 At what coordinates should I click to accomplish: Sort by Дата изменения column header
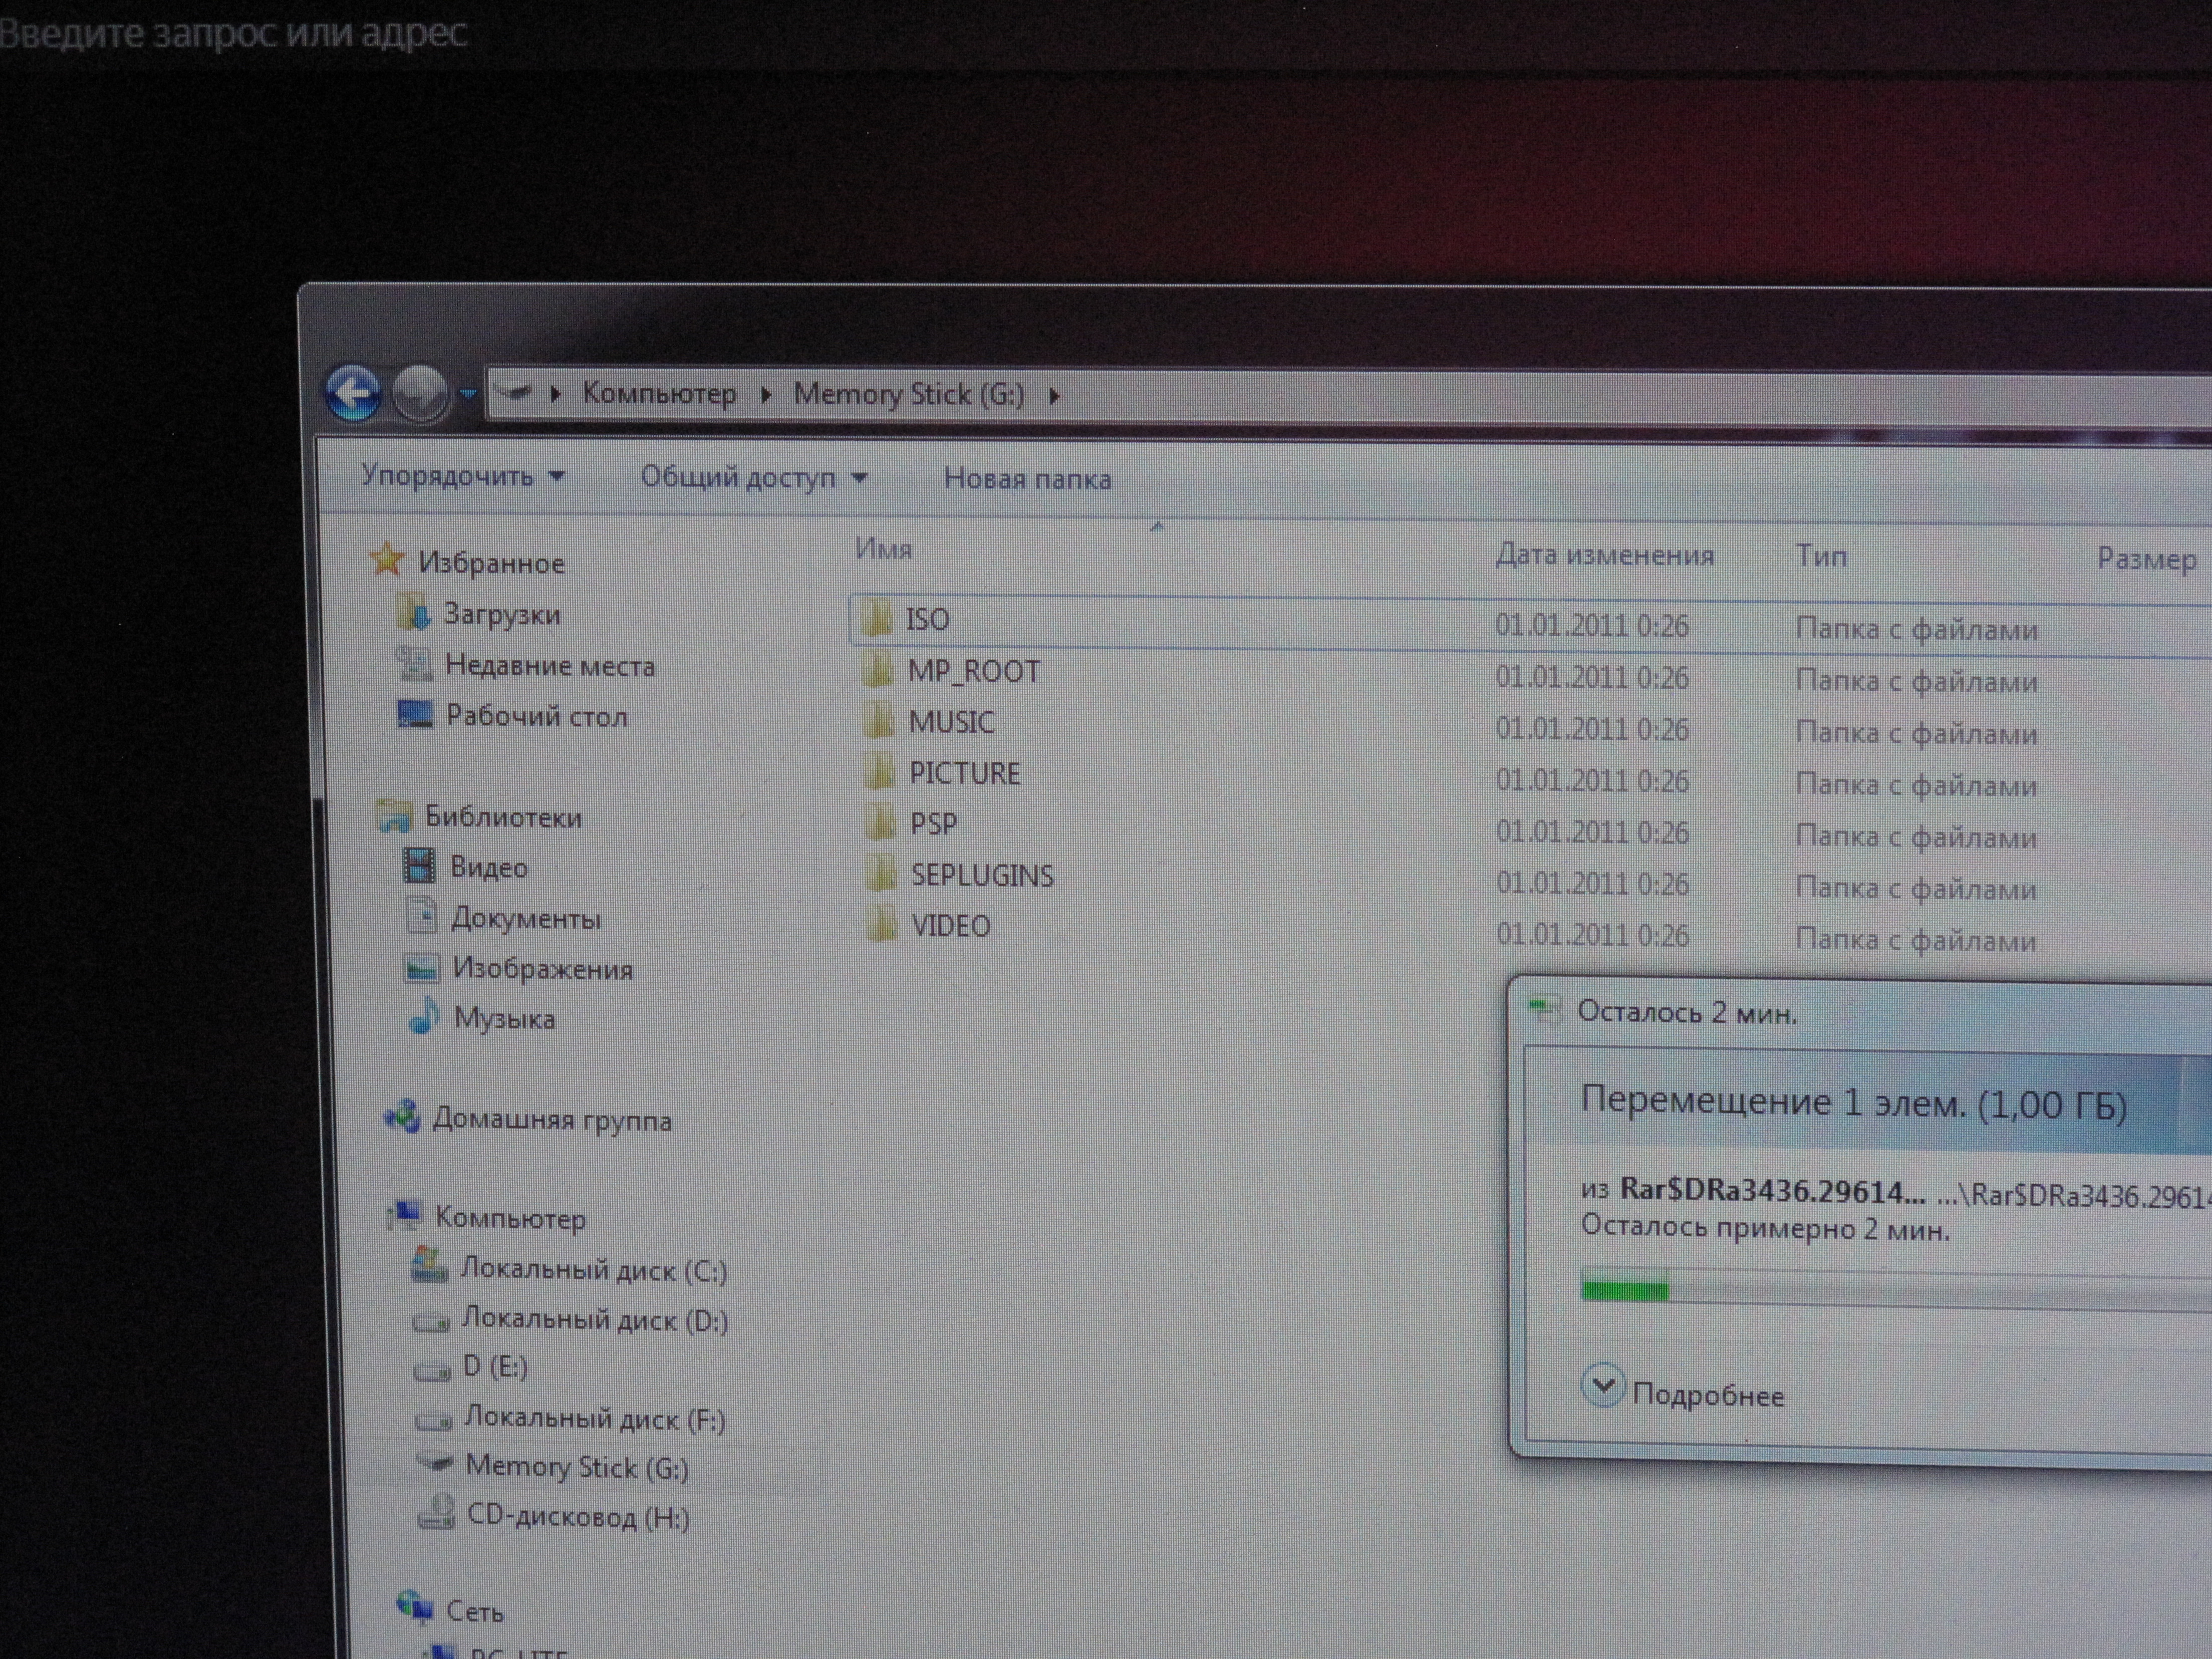(x=1604, y=555)
